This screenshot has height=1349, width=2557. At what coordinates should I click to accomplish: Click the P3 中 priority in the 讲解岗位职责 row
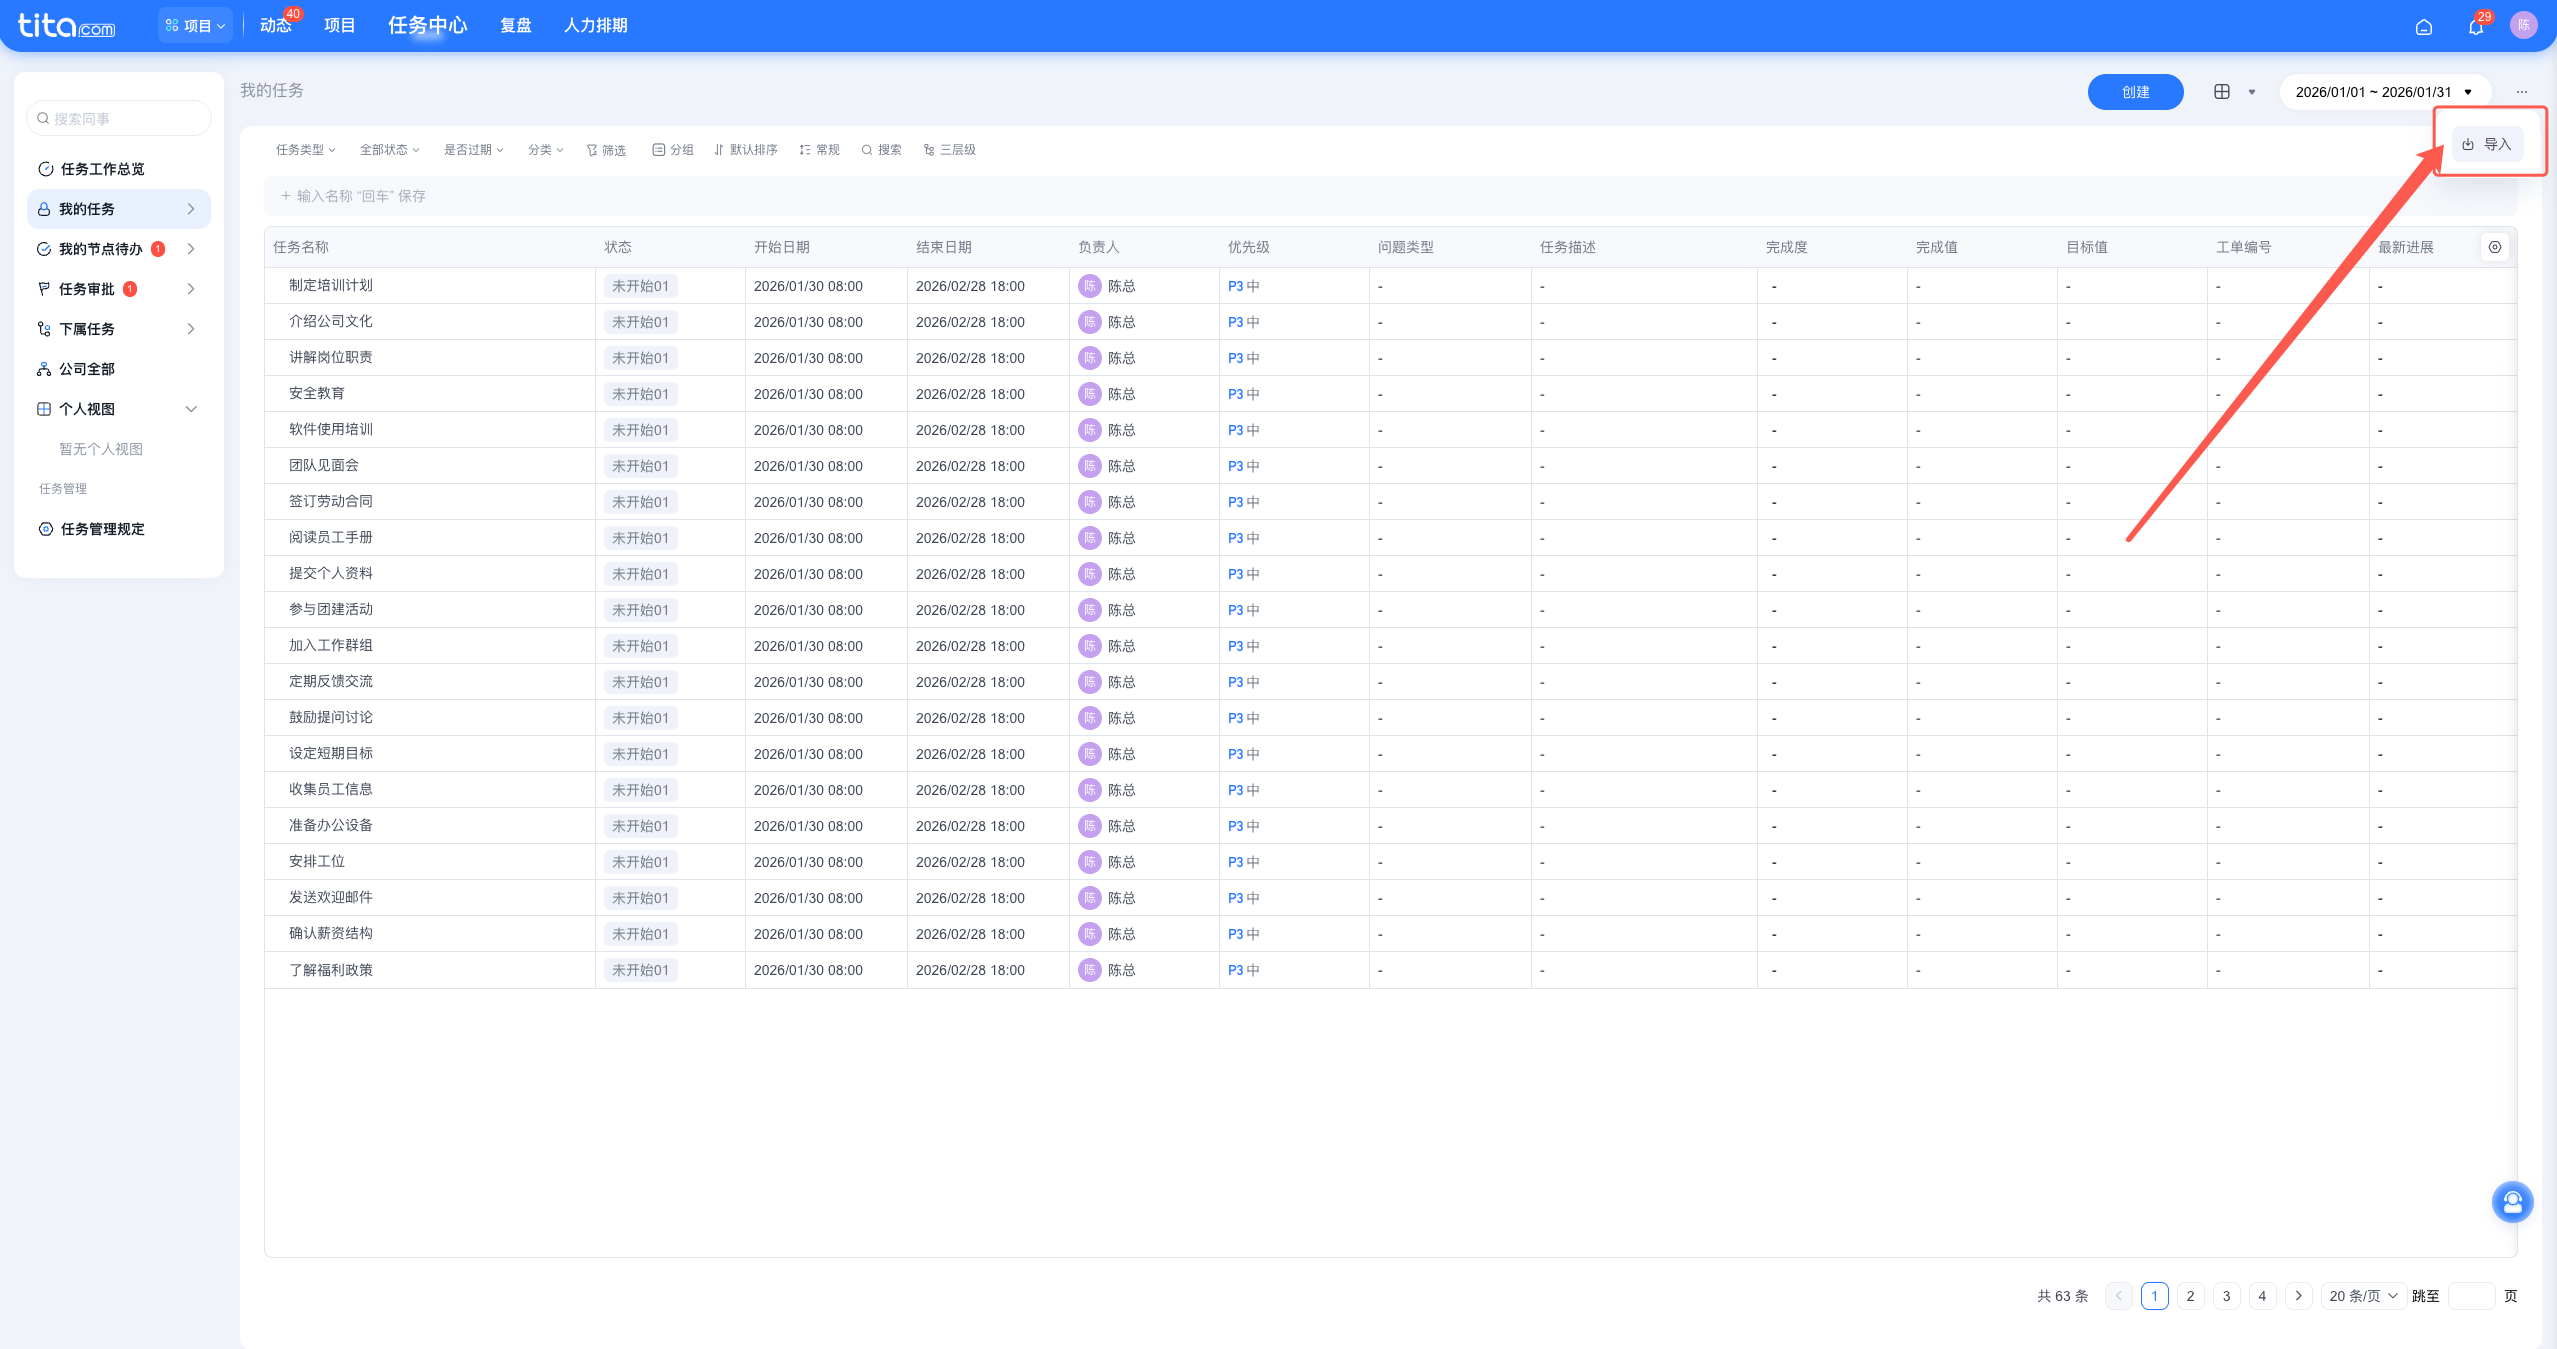pos(1244,358)
